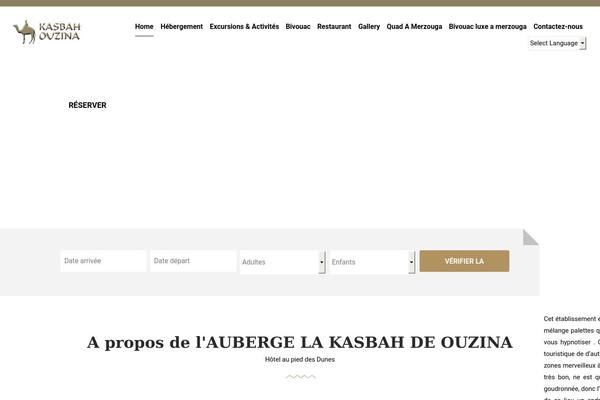Open Quad A Merzouga page
The width and height of the screenshot is (600, 400).
click(x=414, y=26)
